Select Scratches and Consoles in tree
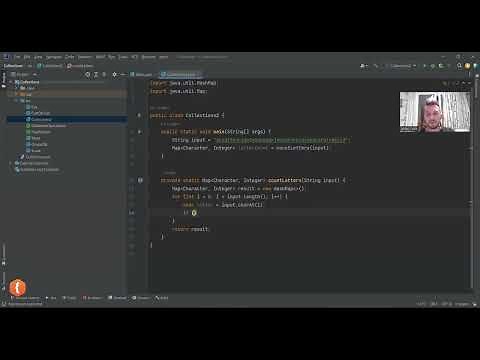 pos(37,170)
